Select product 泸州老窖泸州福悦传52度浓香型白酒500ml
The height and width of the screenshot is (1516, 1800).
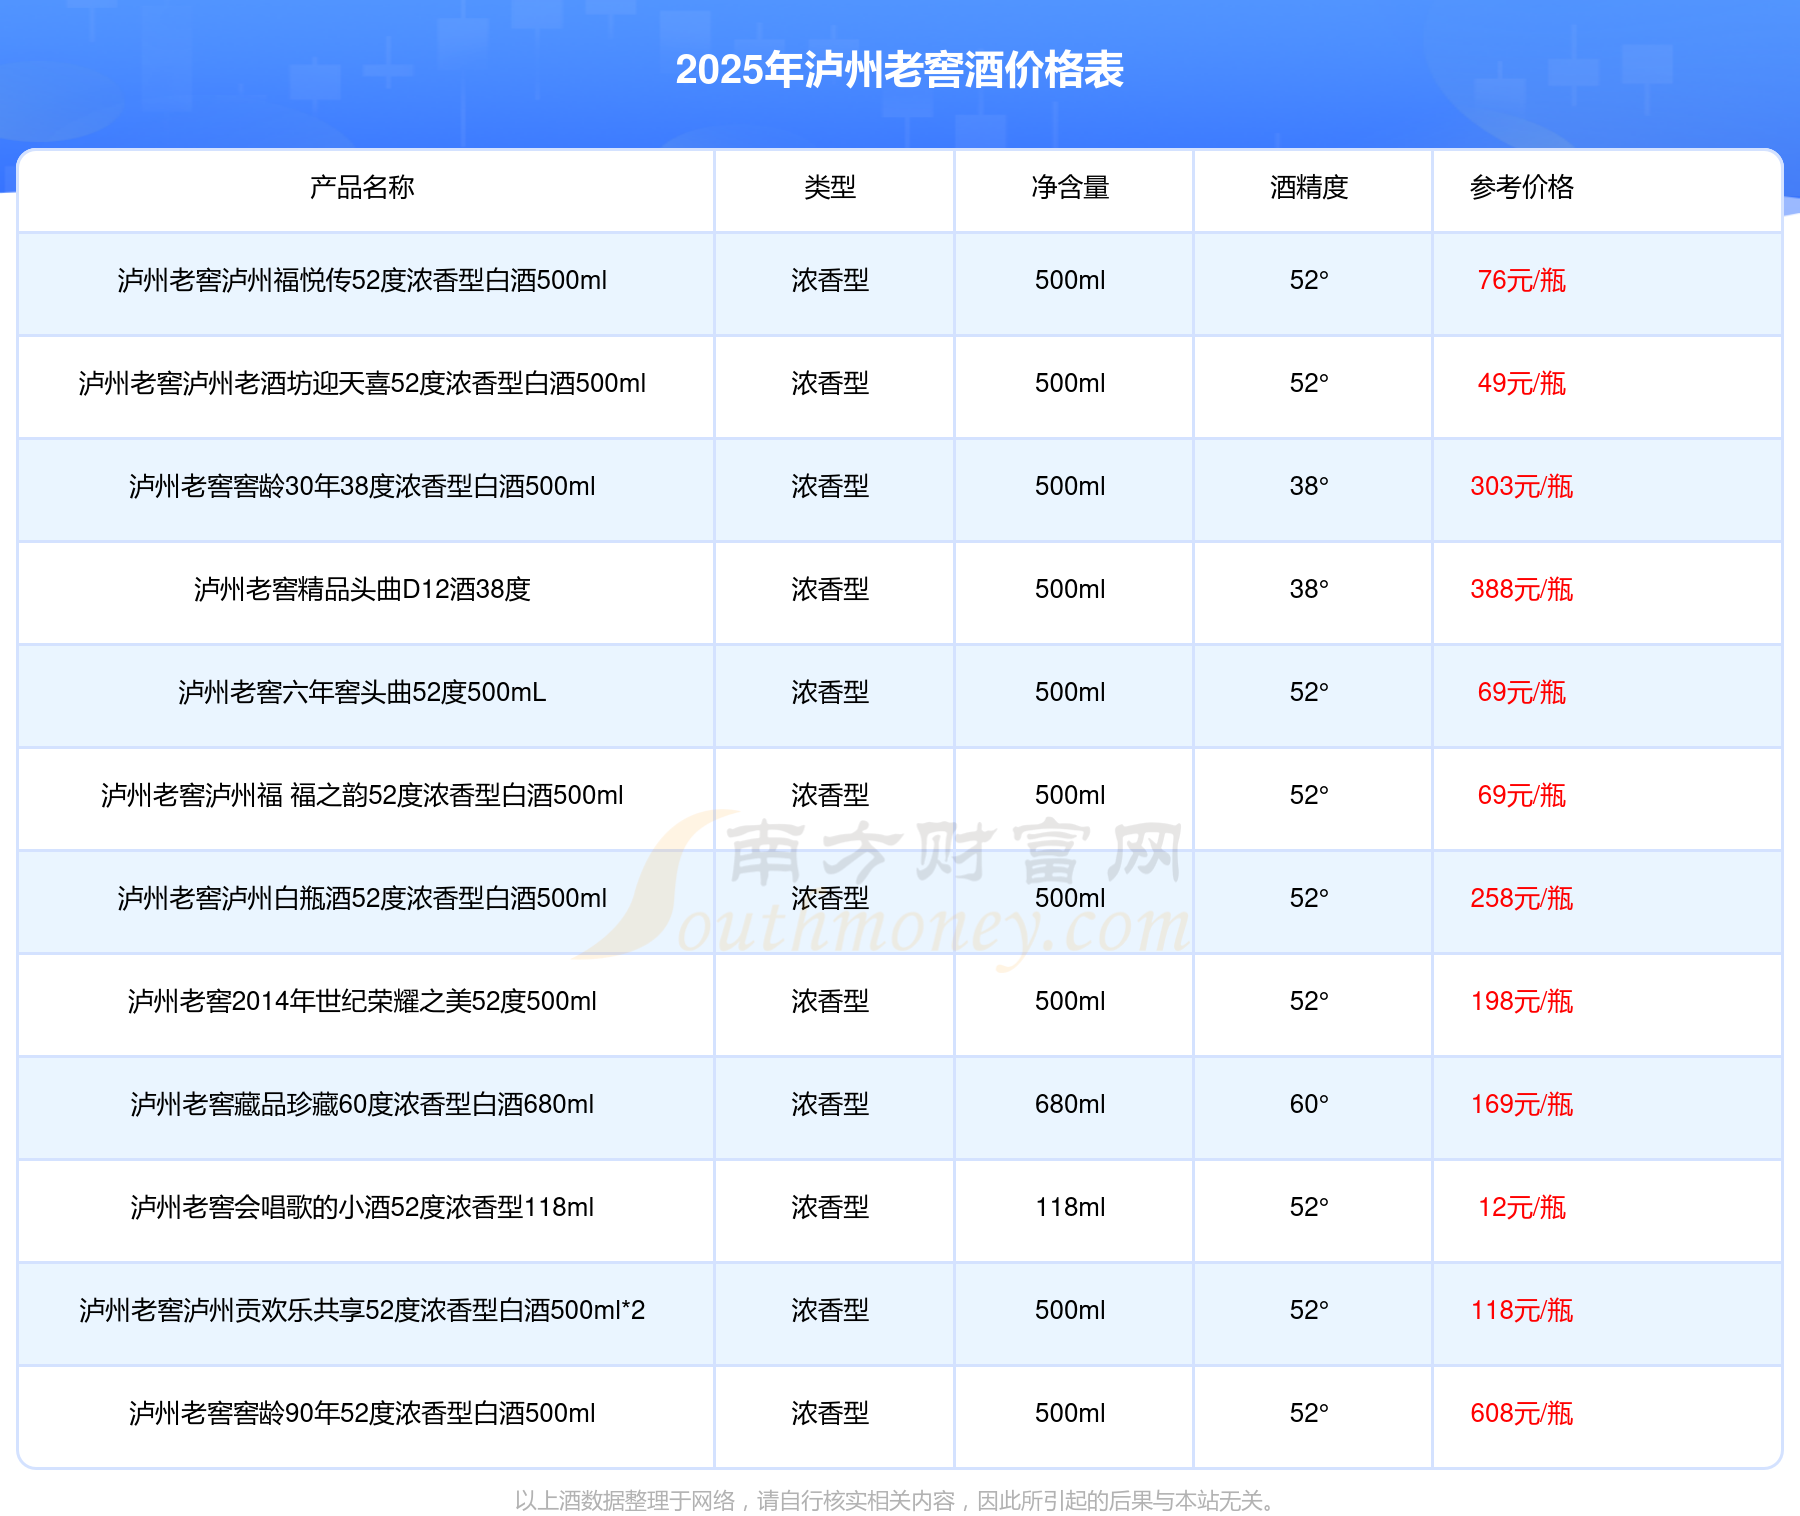pos(362,281)
